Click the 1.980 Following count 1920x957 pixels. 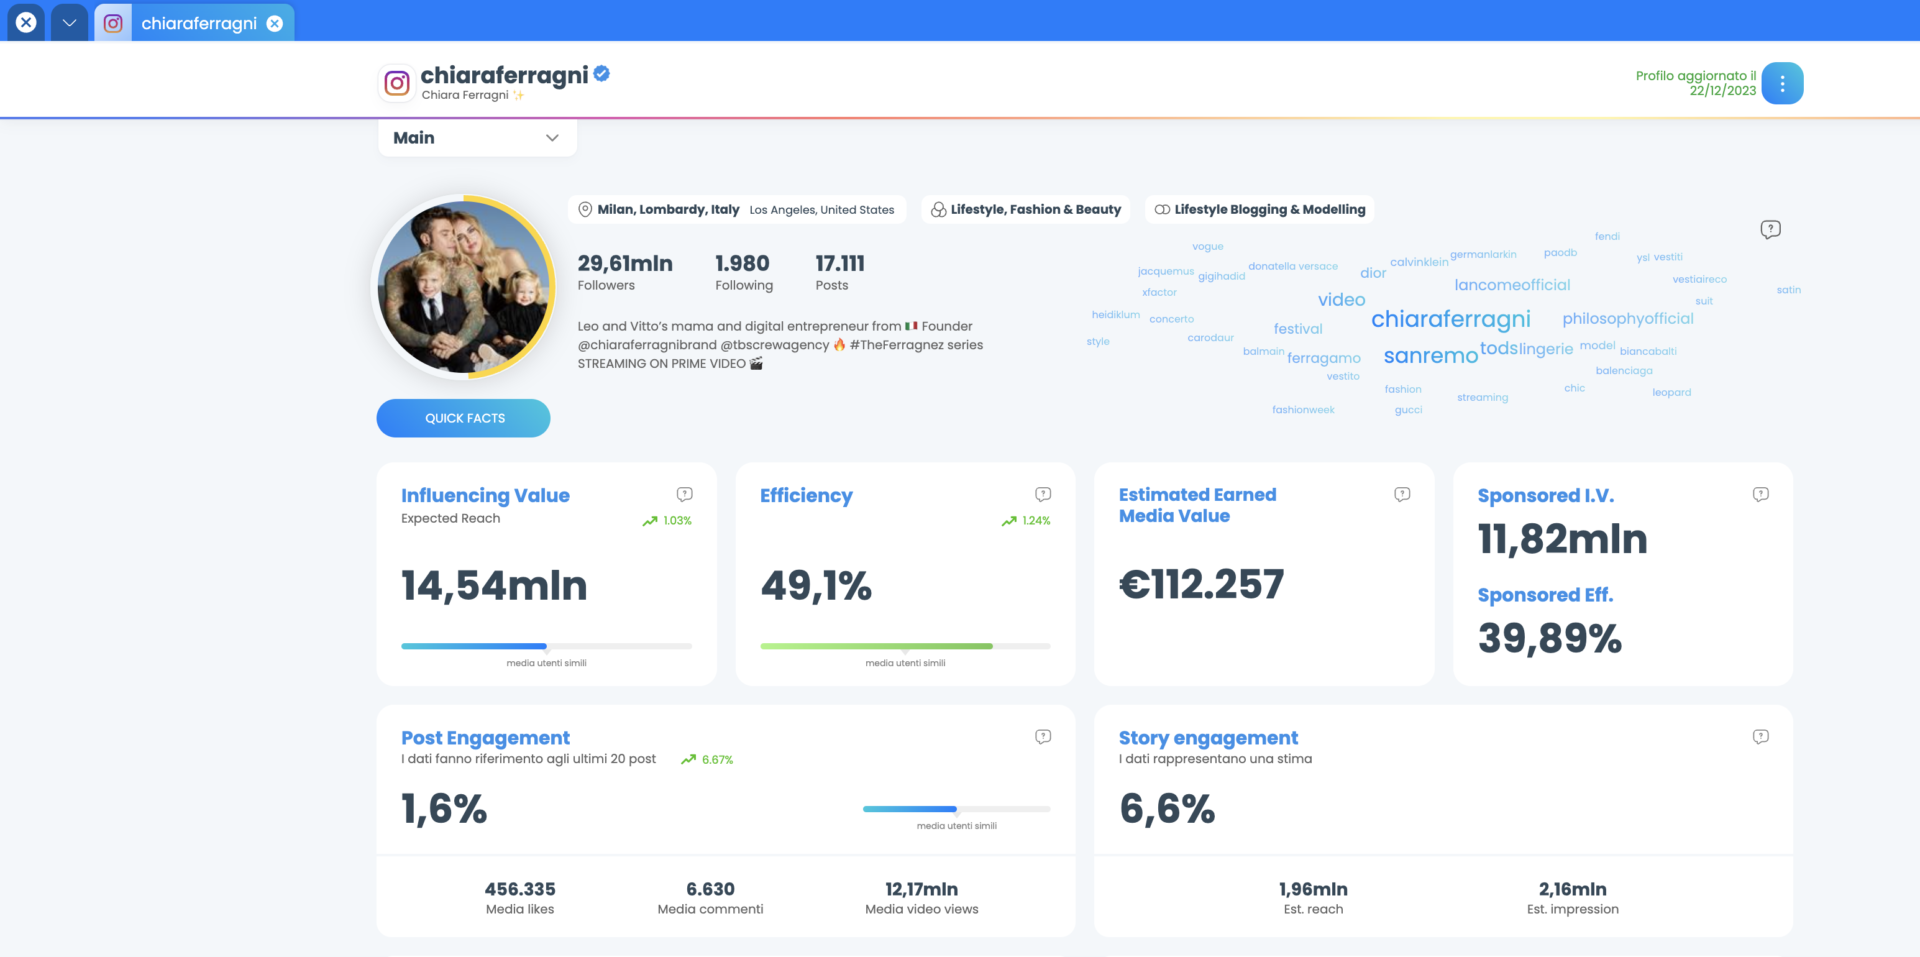742,263
